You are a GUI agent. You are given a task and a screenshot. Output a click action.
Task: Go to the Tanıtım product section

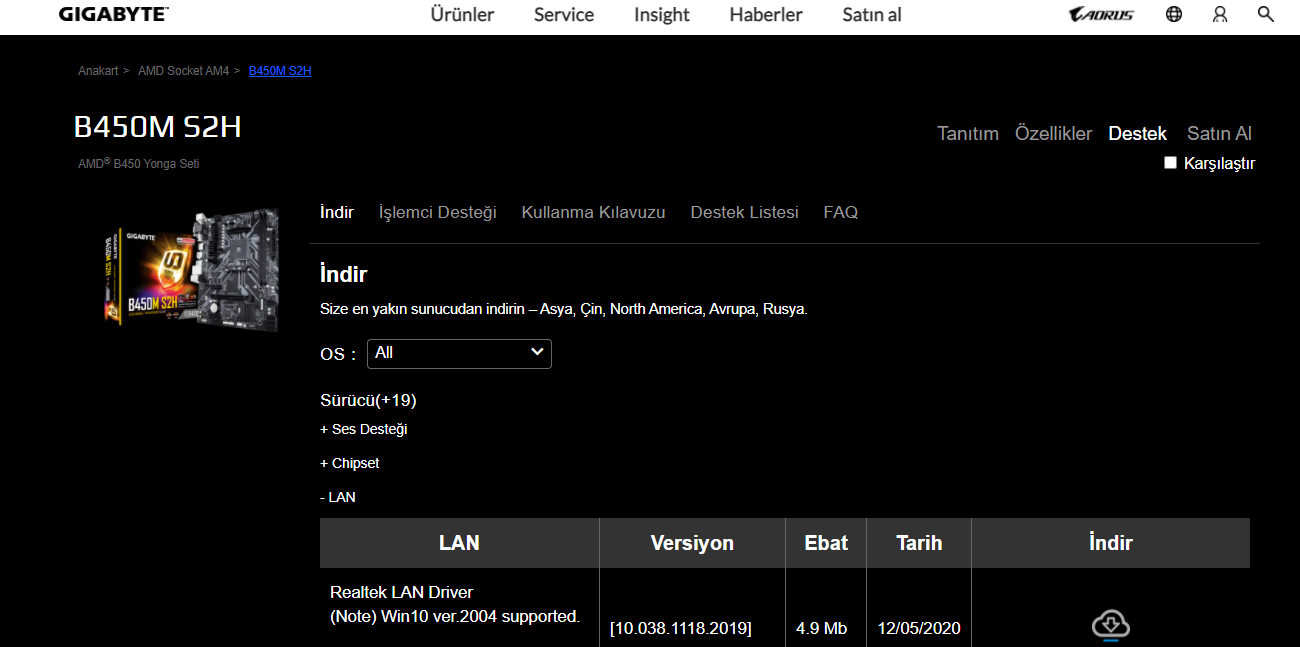[x=968, y=133]
